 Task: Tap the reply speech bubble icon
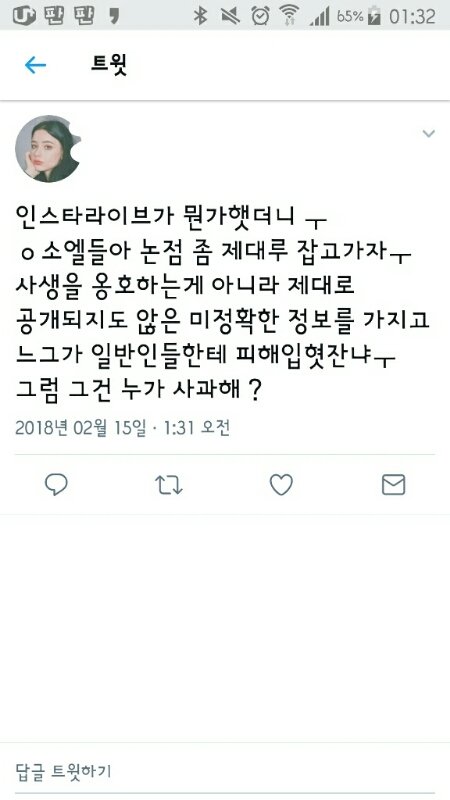[56, 485]
